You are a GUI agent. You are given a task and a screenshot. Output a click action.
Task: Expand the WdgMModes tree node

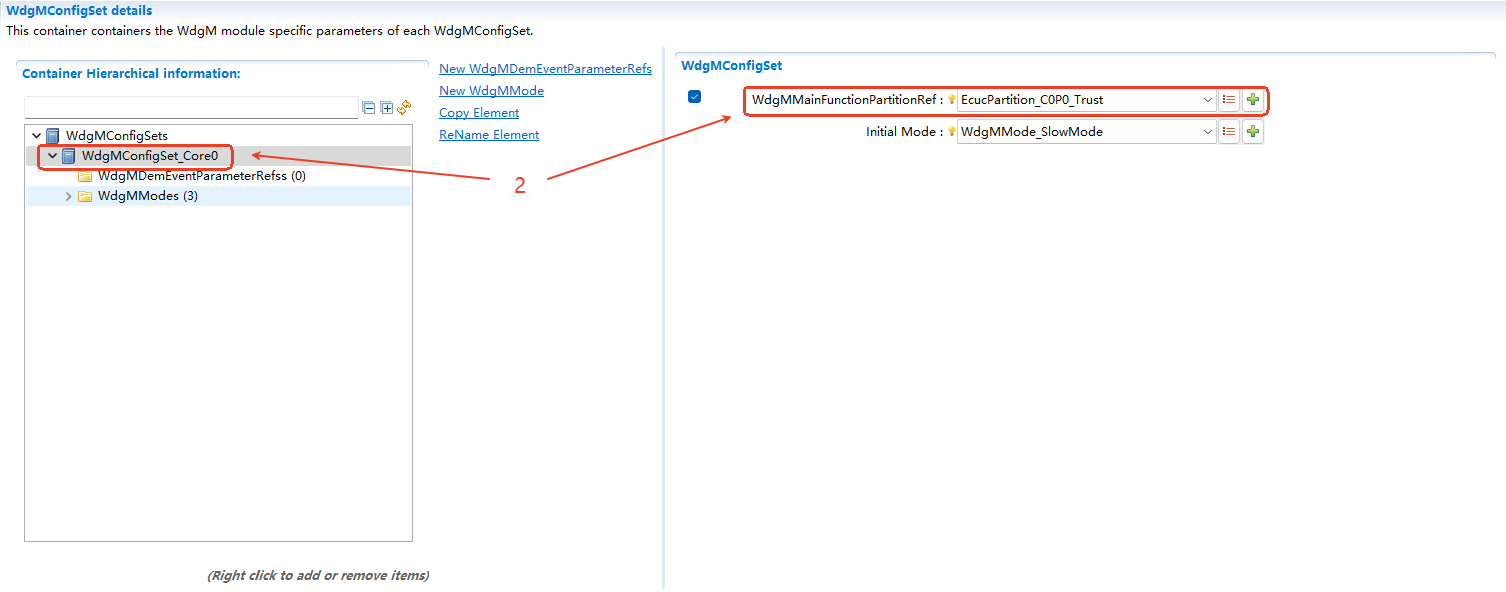[68, 195]
